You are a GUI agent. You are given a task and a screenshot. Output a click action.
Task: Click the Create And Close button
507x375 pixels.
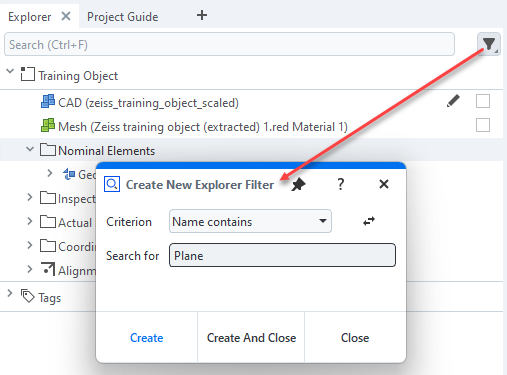pos(251,338)
